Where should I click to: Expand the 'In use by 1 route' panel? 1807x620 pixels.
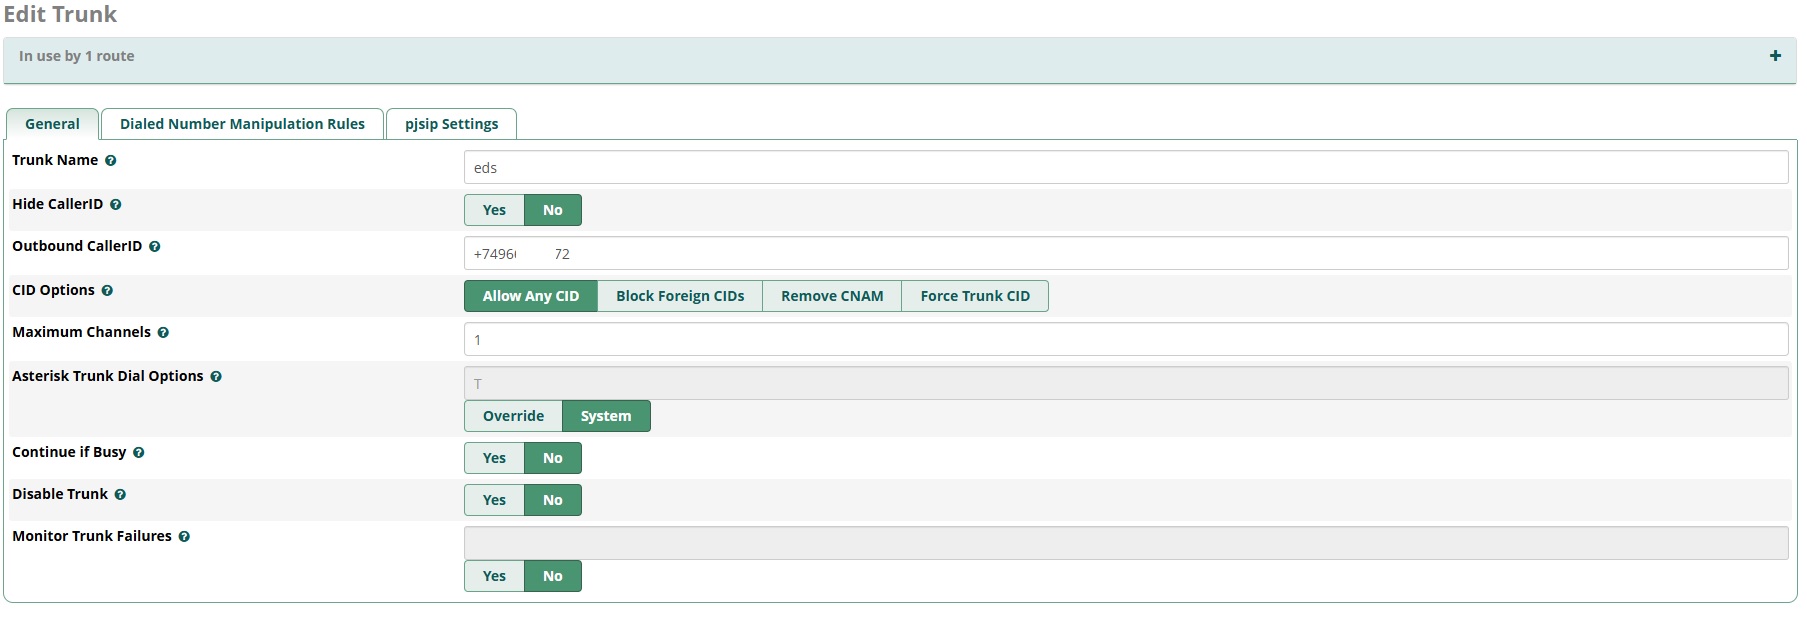coord(1774,56)
